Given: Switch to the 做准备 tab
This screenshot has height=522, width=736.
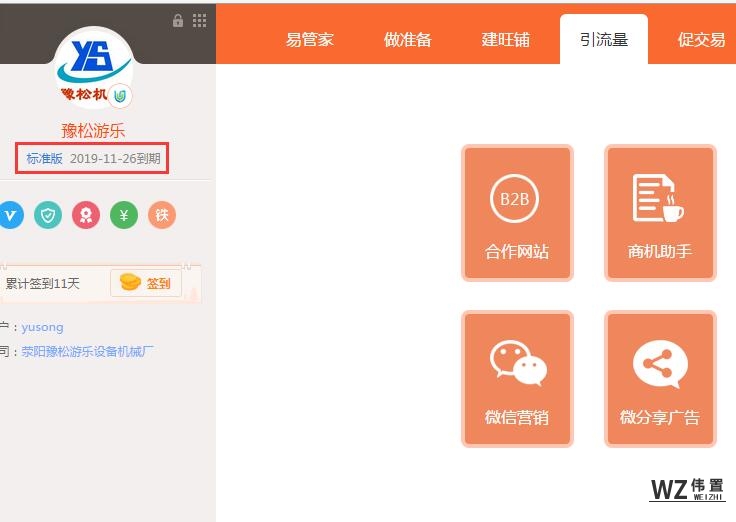Looking at the screenshot, I should [x=407, y=40].
